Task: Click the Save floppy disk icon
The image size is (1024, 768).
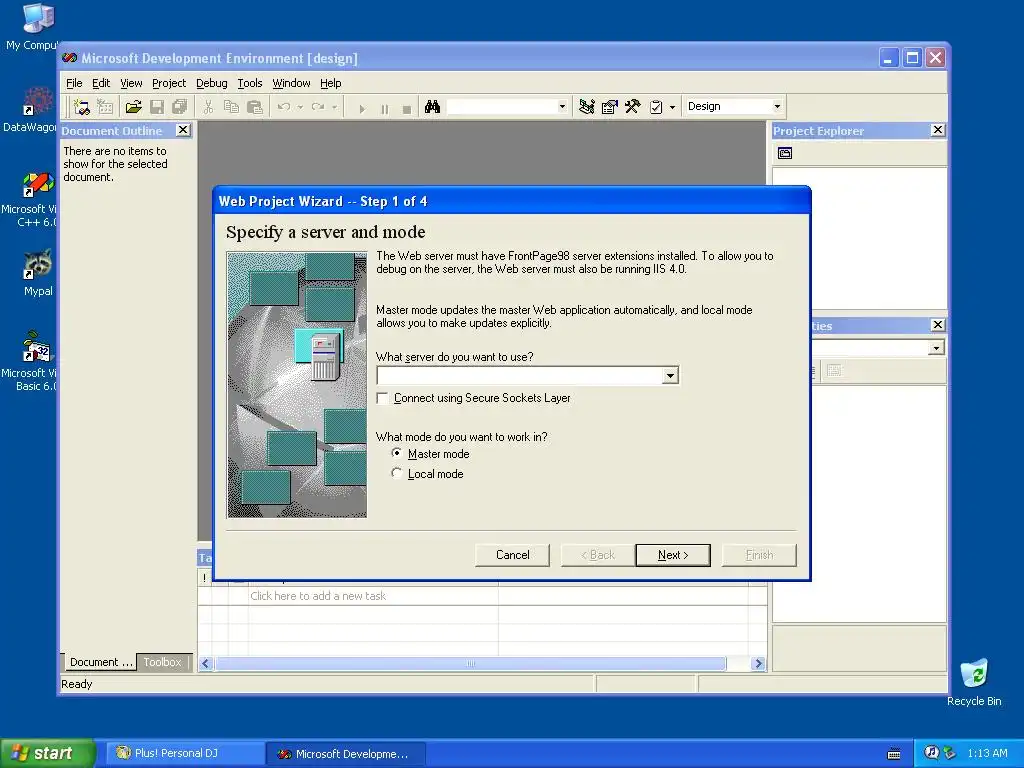Action: pos(157,106)
